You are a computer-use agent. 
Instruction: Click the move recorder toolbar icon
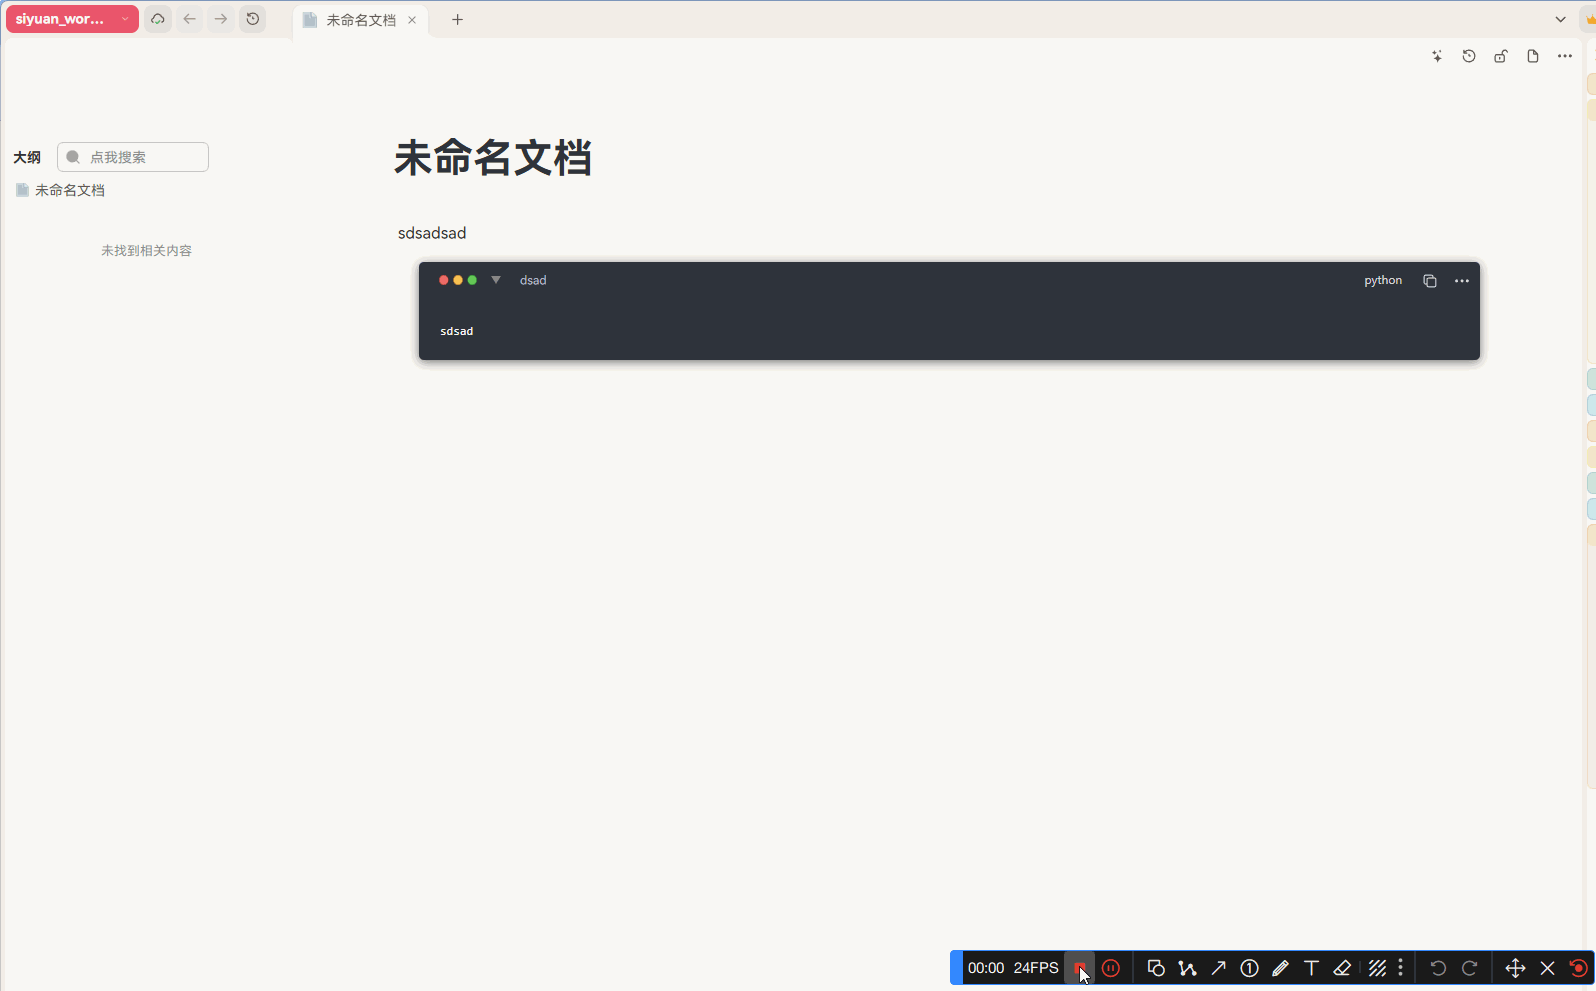(1515, 968)
